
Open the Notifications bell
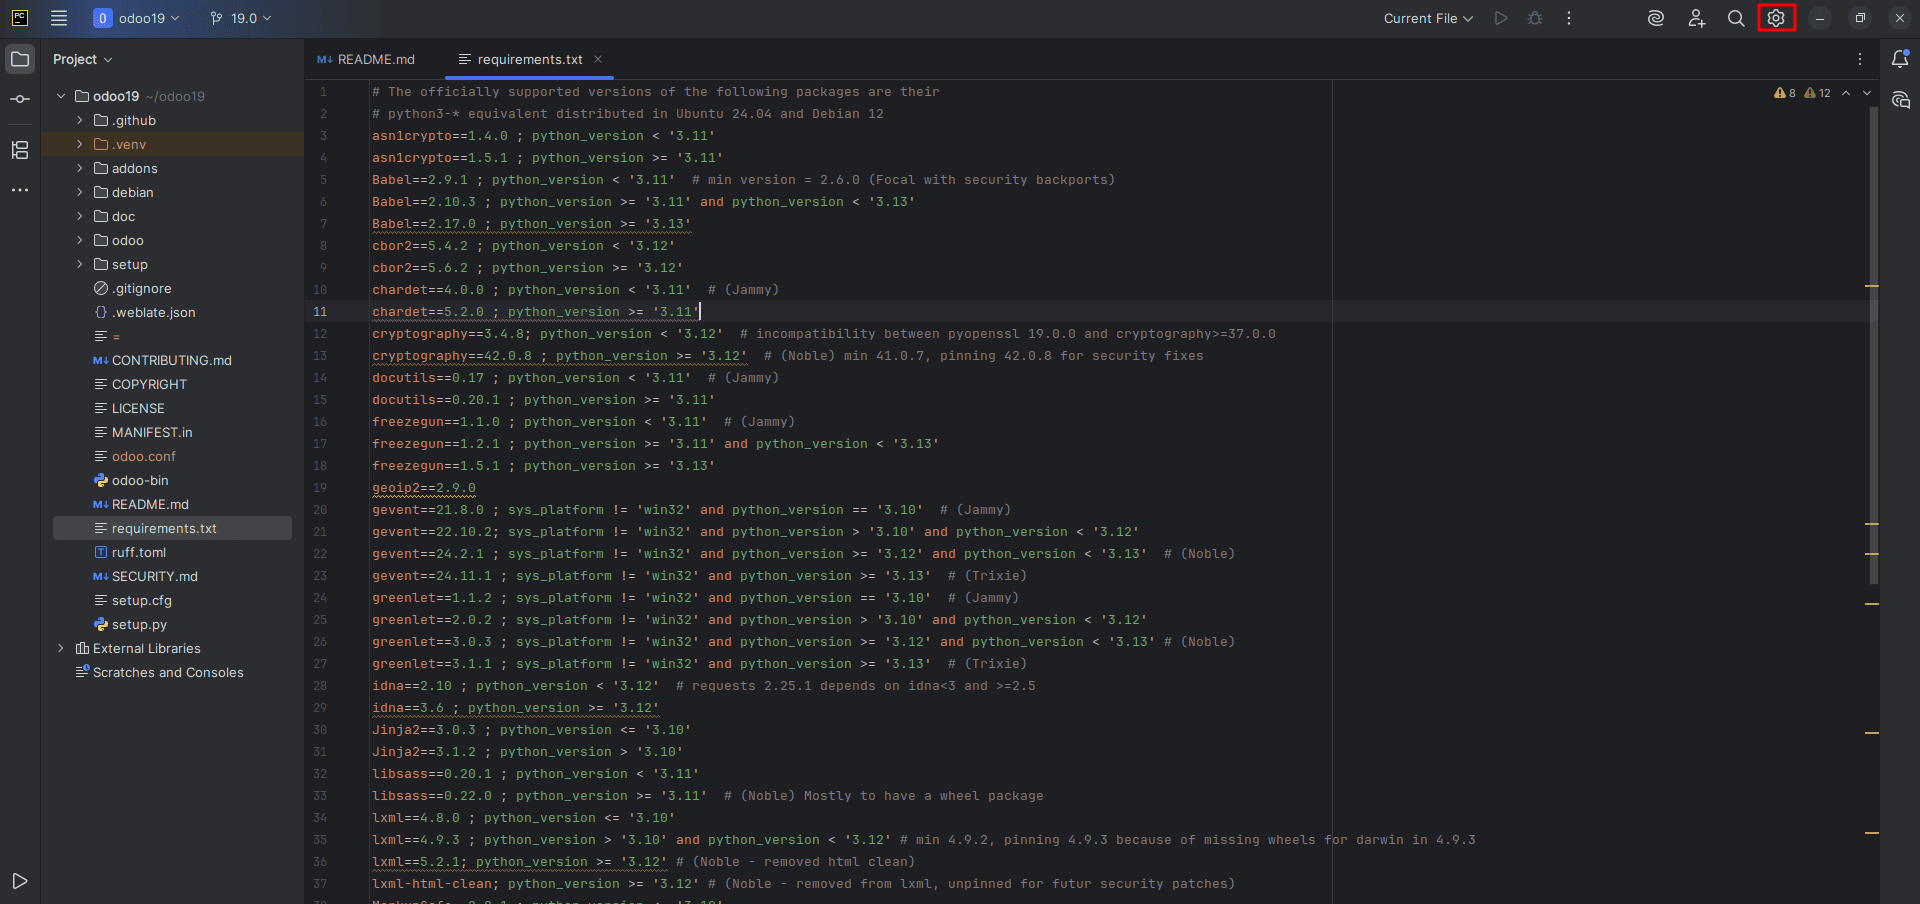point(1900,59)
